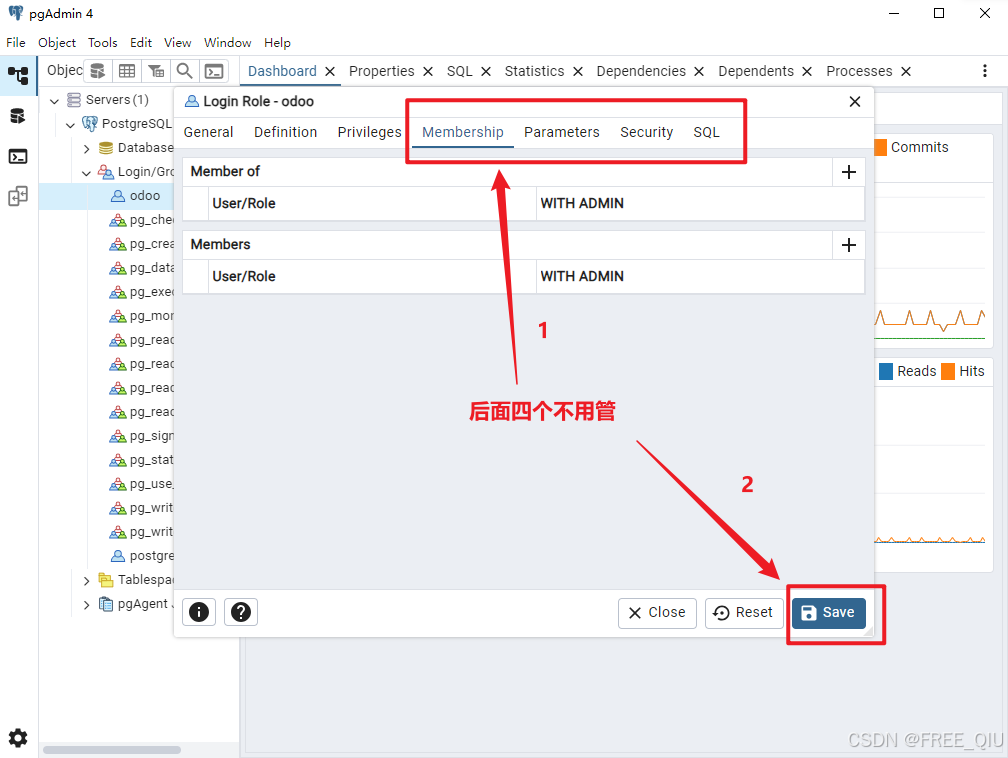Collapse the PostgreSQL server node

click(71, 125)
